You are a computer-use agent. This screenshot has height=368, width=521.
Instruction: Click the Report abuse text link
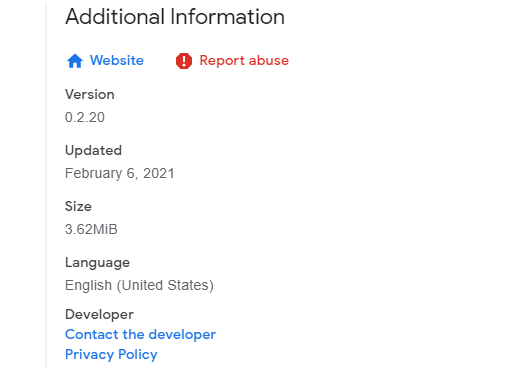244,60
